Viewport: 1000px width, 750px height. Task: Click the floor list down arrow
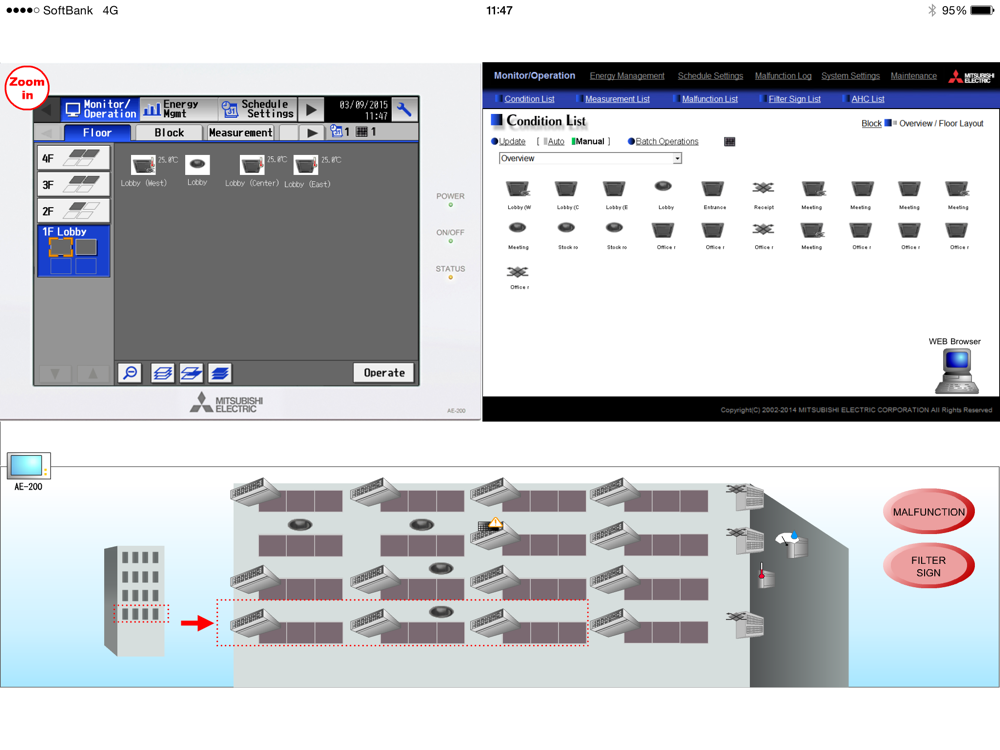(55, 374)
